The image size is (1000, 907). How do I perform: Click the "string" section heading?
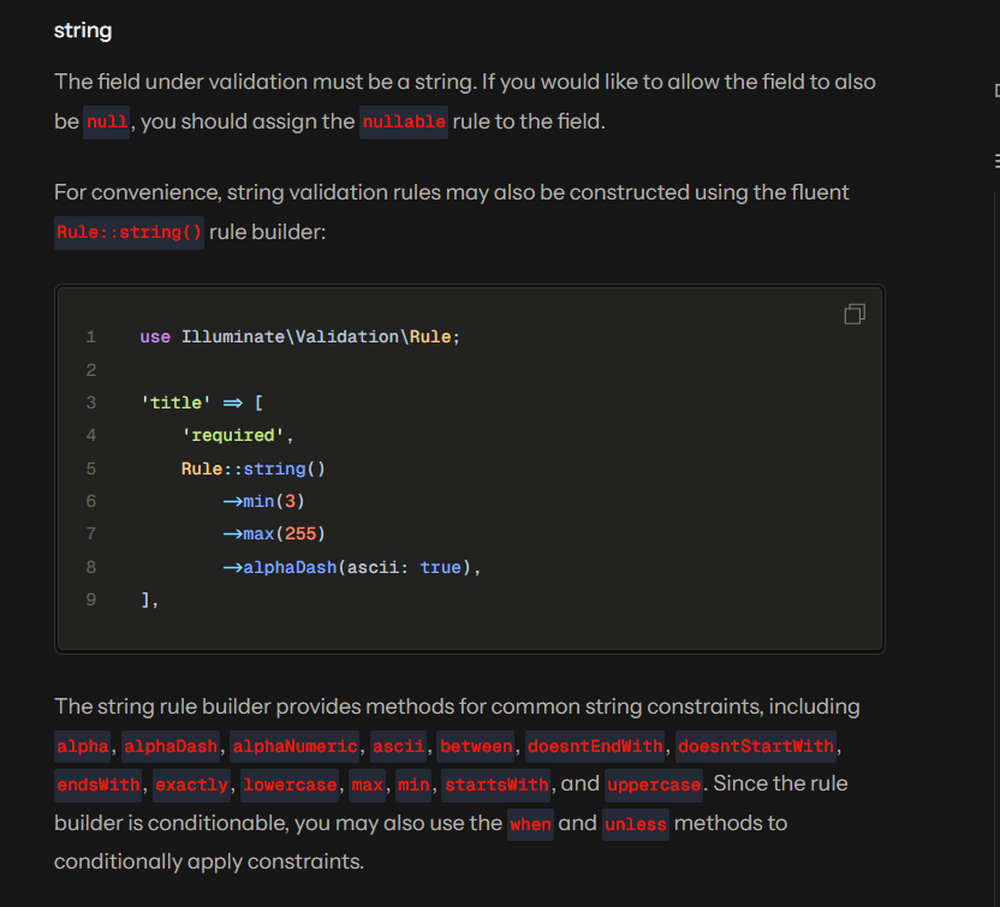[x=83, y=30]
